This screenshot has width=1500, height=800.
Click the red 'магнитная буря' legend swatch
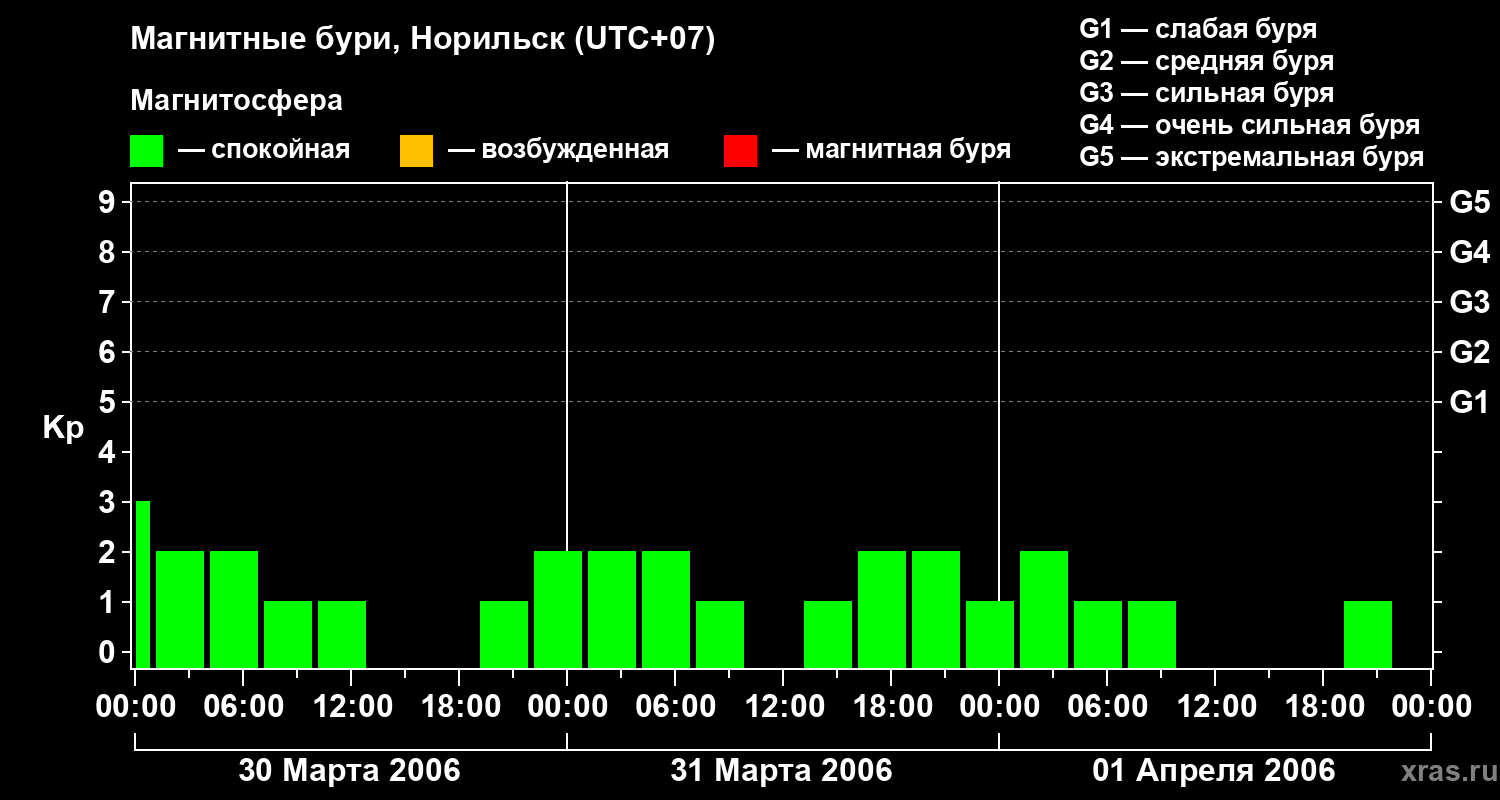[740, 151]
